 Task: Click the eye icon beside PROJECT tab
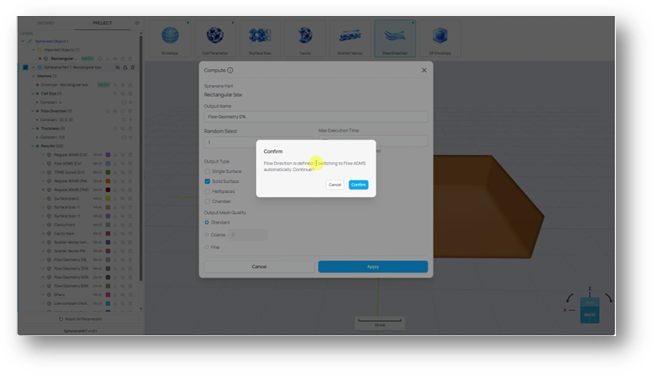(x=137, y=23)
